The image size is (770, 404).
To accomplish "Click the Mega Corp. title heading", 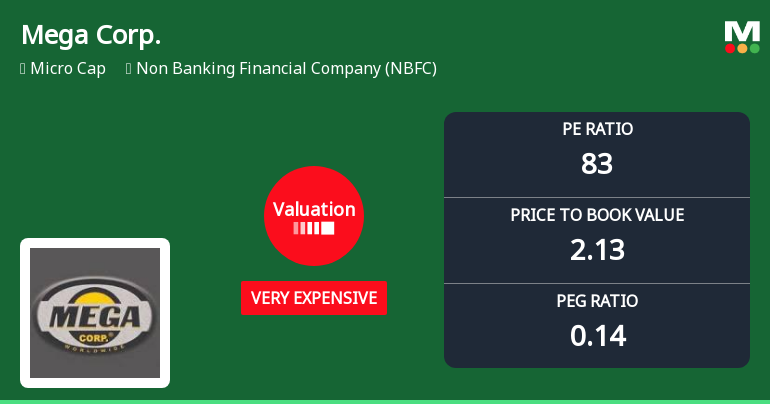I will 91,35.
